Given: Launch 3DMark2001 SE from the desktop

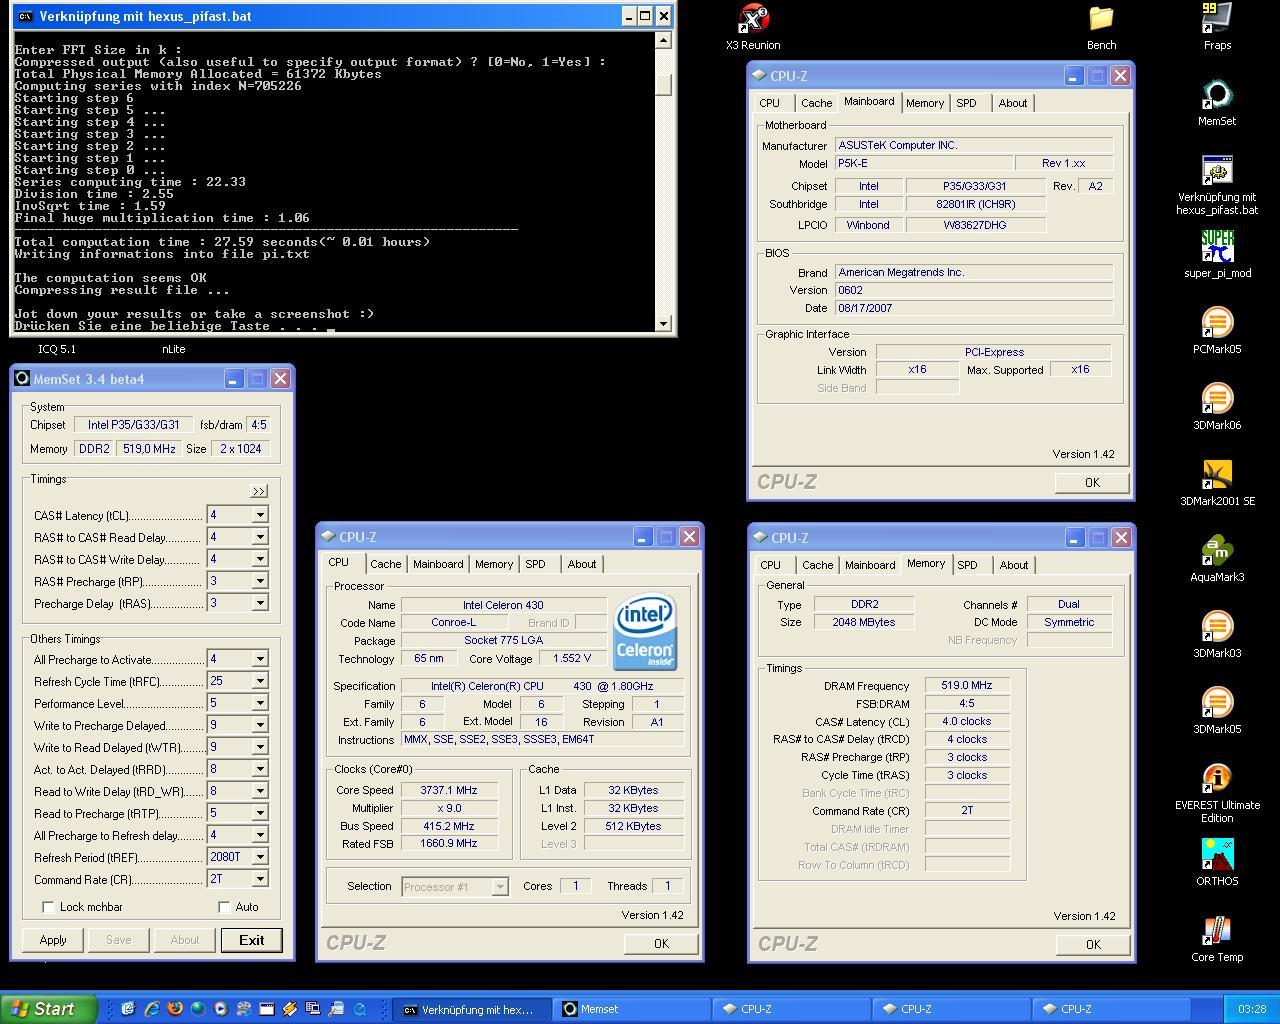Looking at the screenshot, I should [x=1217, y=483].
